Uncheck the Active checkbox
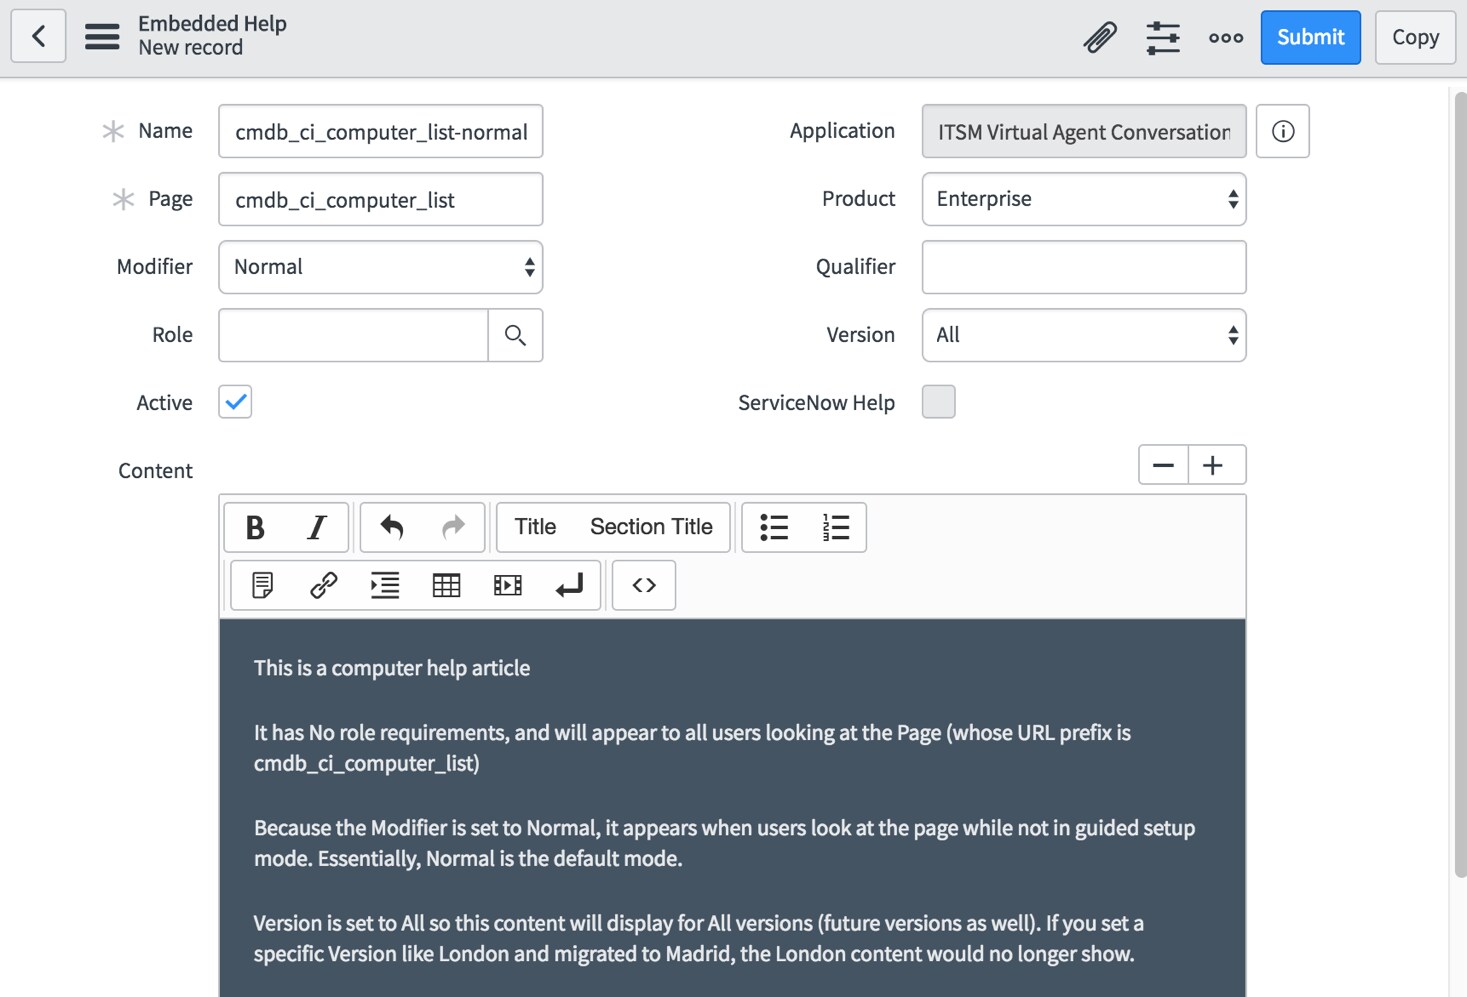 point(234,401)
